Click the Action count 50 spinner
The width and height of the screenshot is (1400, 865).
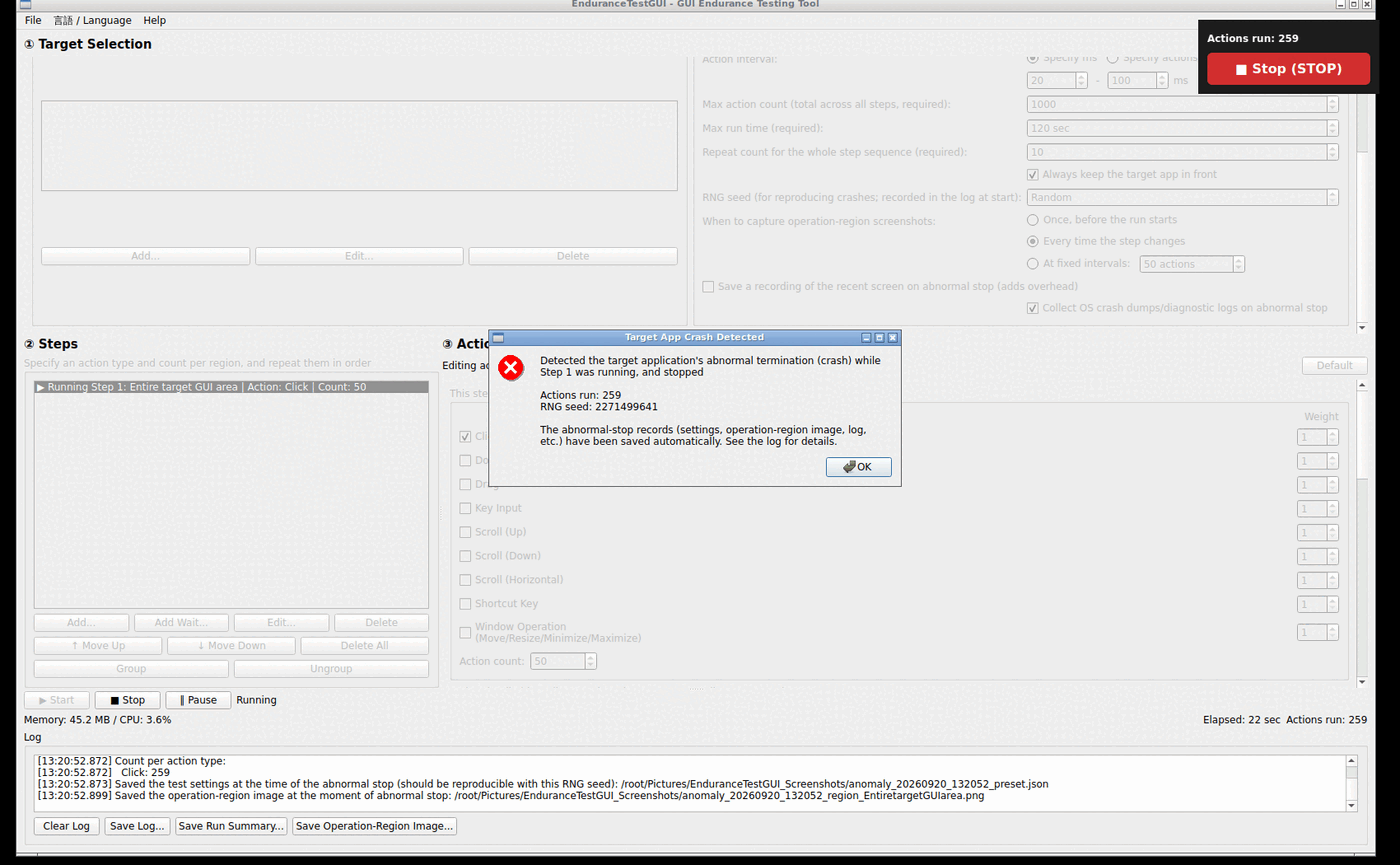564,661
